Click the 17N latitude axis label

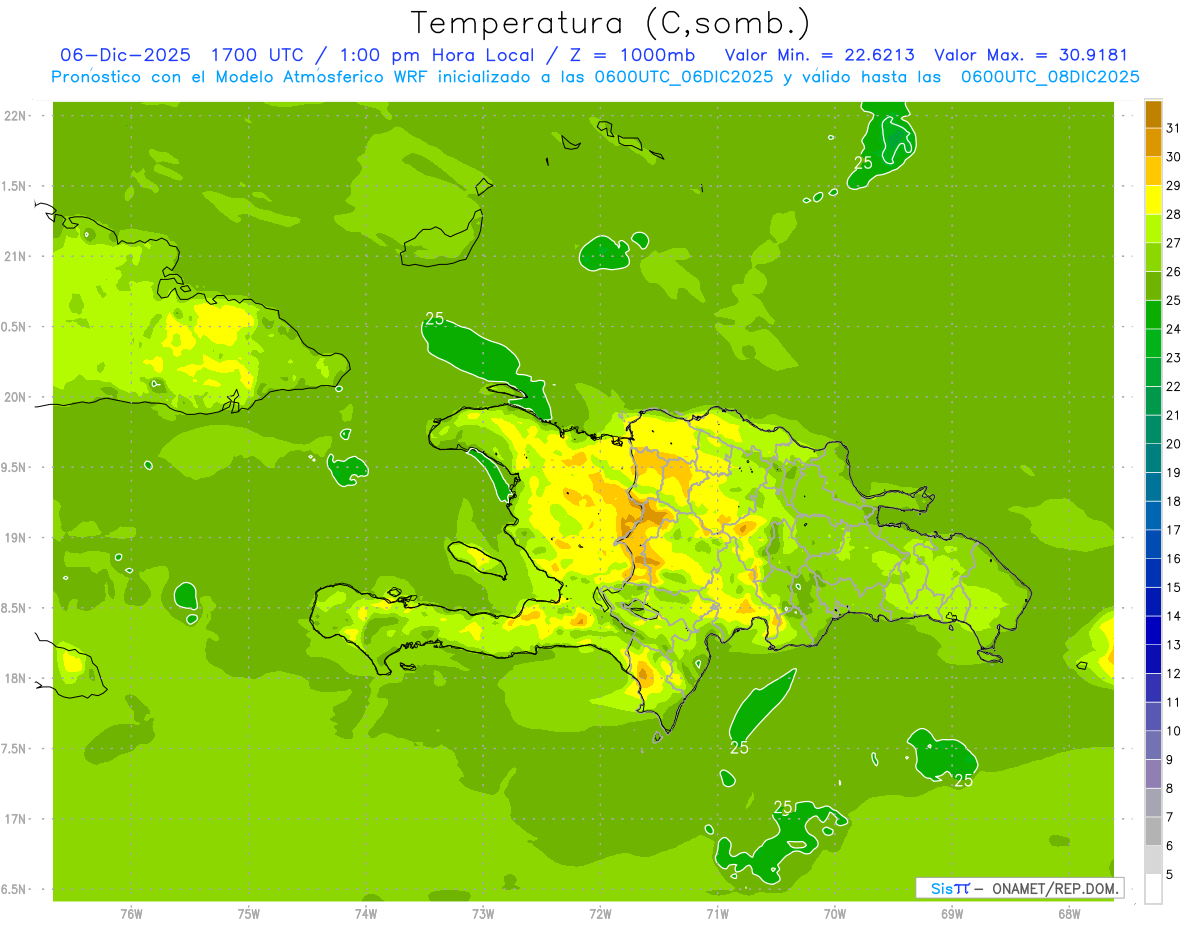[16, 820]
